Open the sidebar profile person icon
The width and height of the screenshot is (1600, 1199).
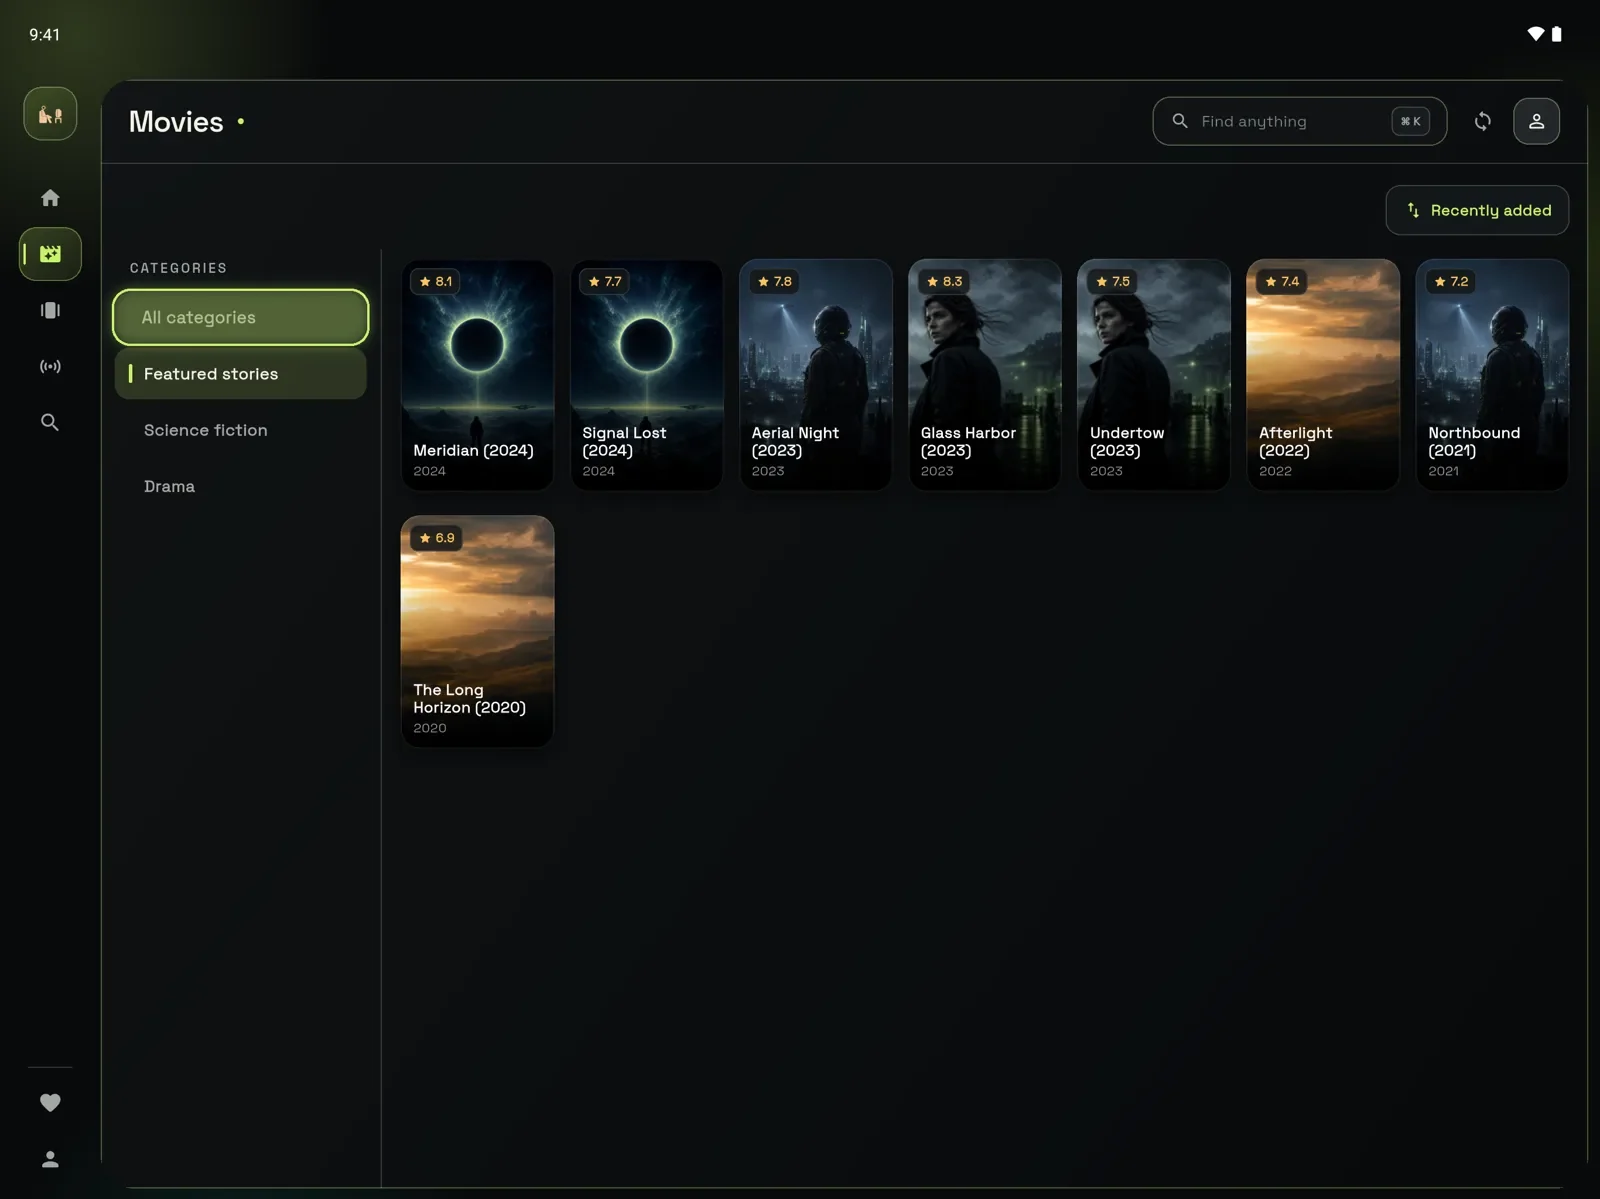[x=50, y=1159]
